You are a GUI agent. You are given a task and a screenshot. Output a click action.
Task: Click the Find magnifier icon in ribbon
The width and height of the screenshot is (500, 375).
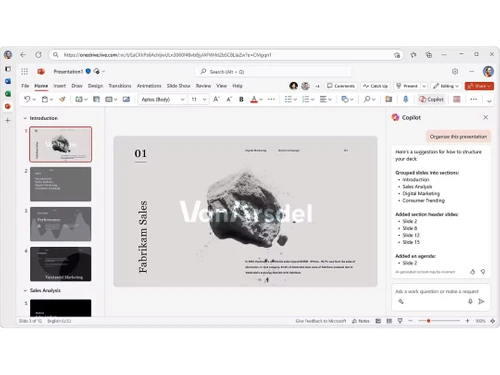point(367,99)
